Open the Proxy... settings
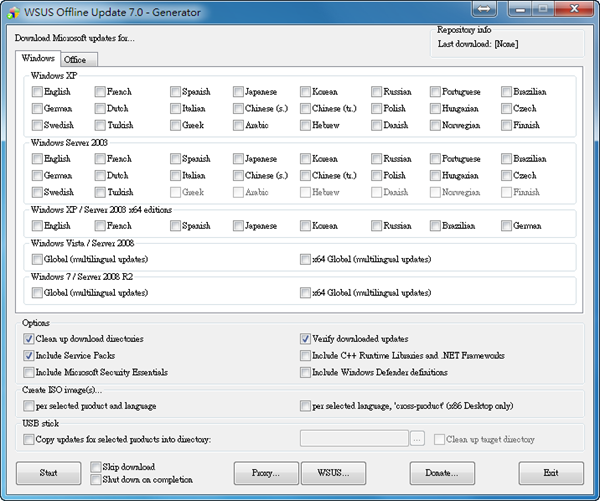The image size is (600, 501). [266, 473]
